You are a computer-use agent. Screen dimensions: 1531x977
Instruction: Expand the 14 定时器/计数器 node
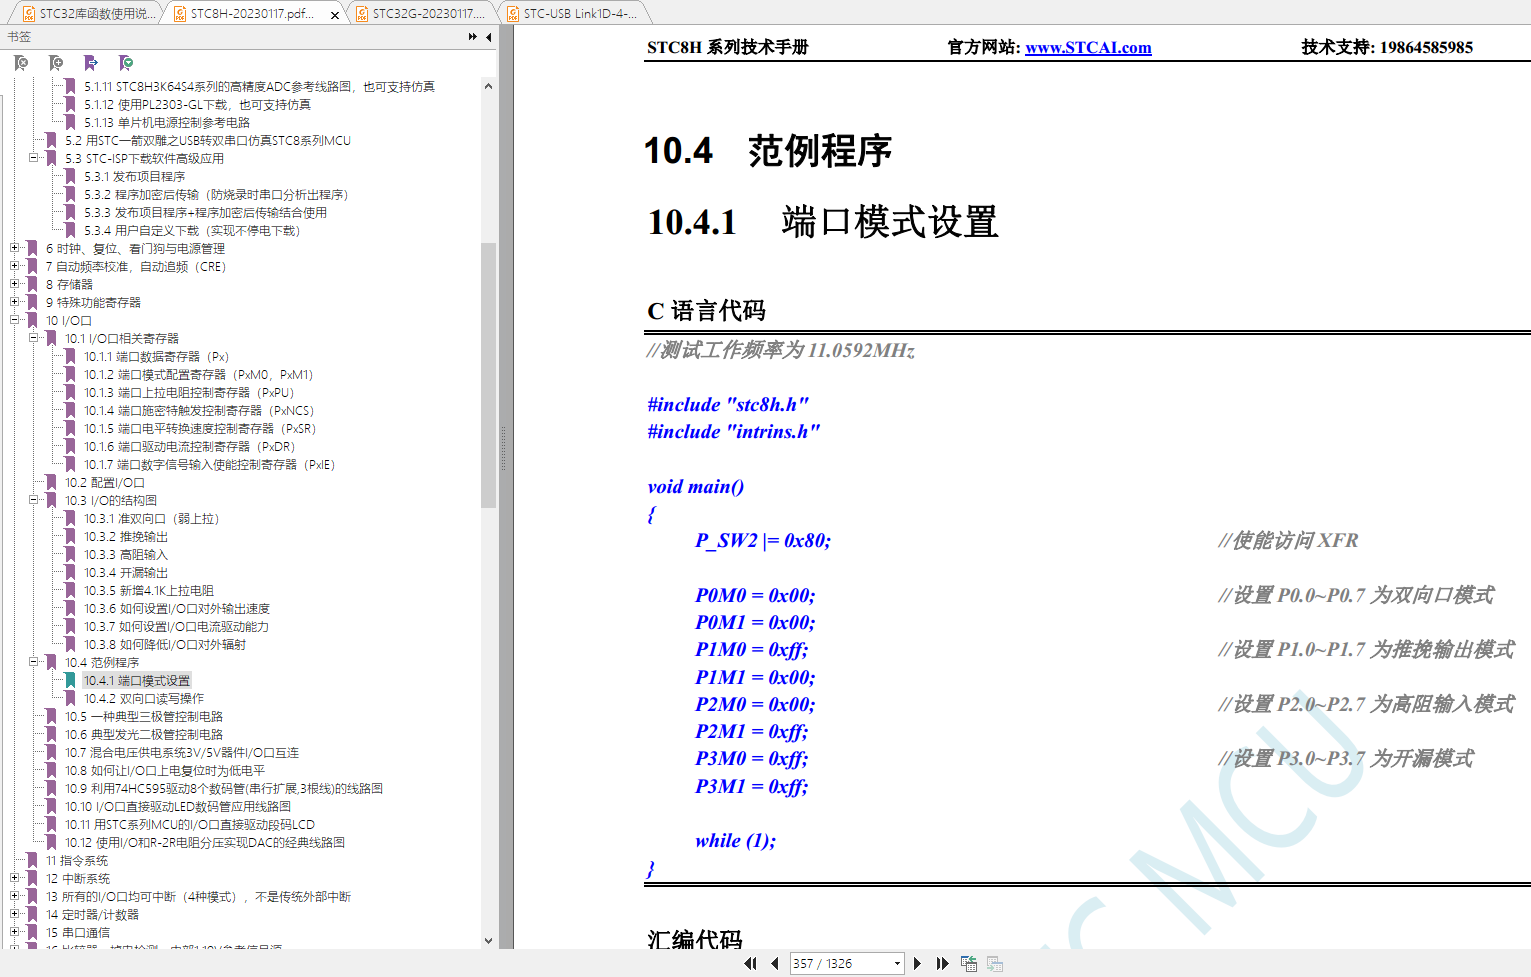[15, 914]
